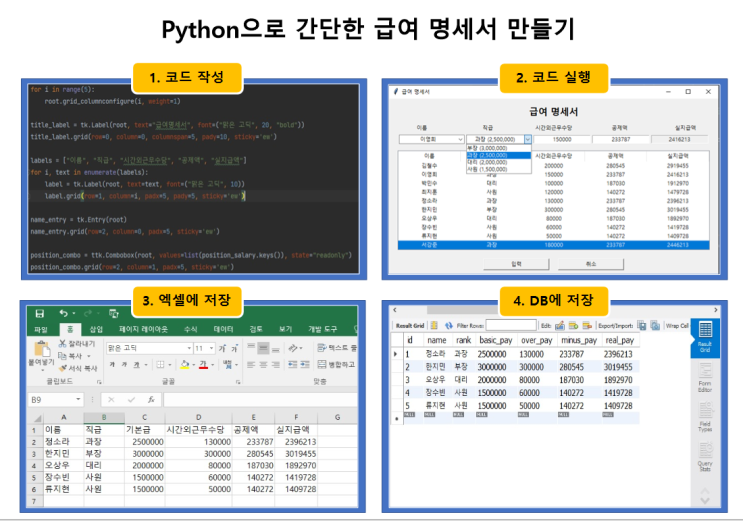Click the Excel formula bar input
This screenshot has height=521, width=743.
[261, 400]
